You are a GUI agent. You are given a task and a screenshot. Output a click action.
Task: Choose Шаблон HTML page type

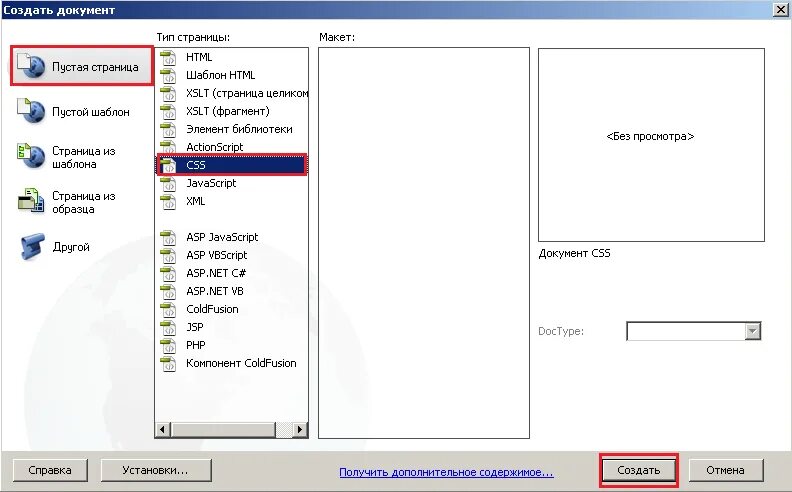tap(221, 75)
